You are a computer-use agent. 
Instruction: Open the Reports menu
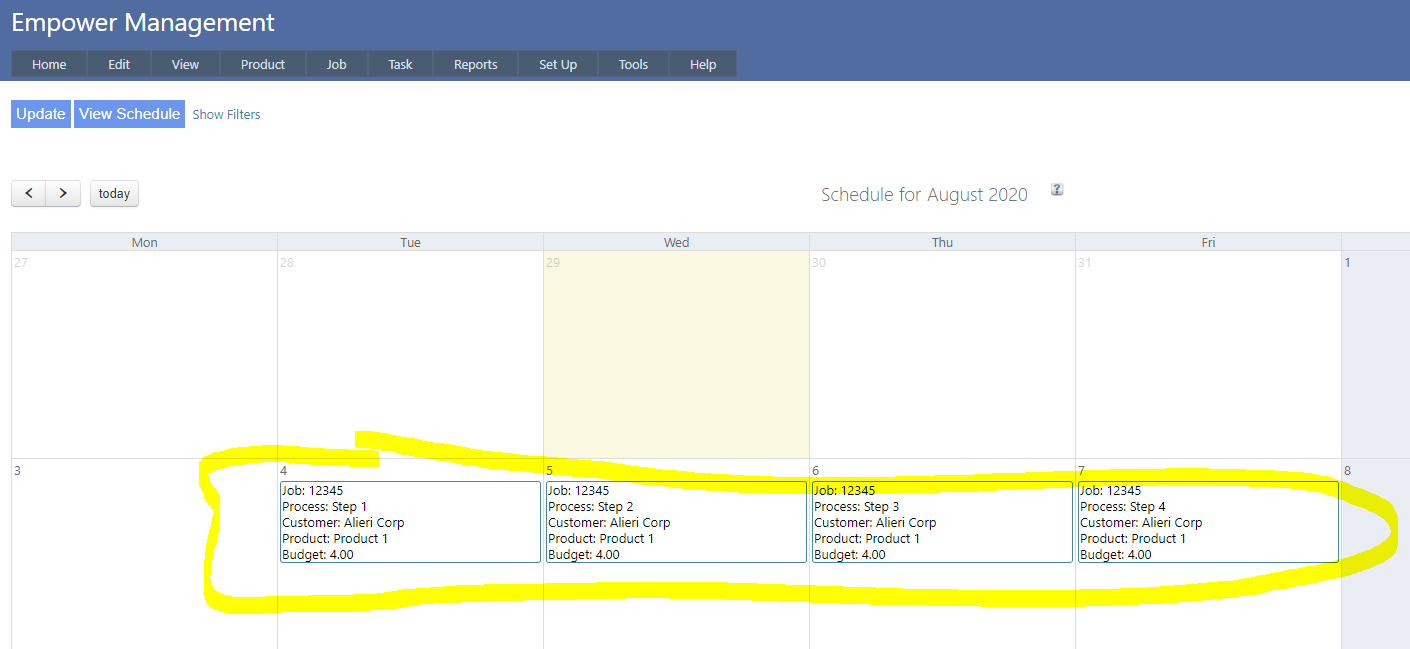[475, 64]
